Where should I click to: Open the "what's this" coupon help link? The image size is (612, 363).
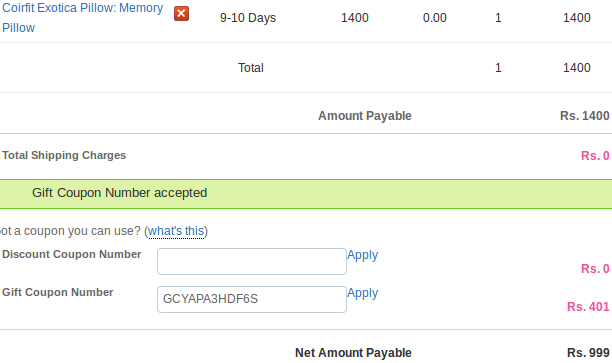coord(176,231)
